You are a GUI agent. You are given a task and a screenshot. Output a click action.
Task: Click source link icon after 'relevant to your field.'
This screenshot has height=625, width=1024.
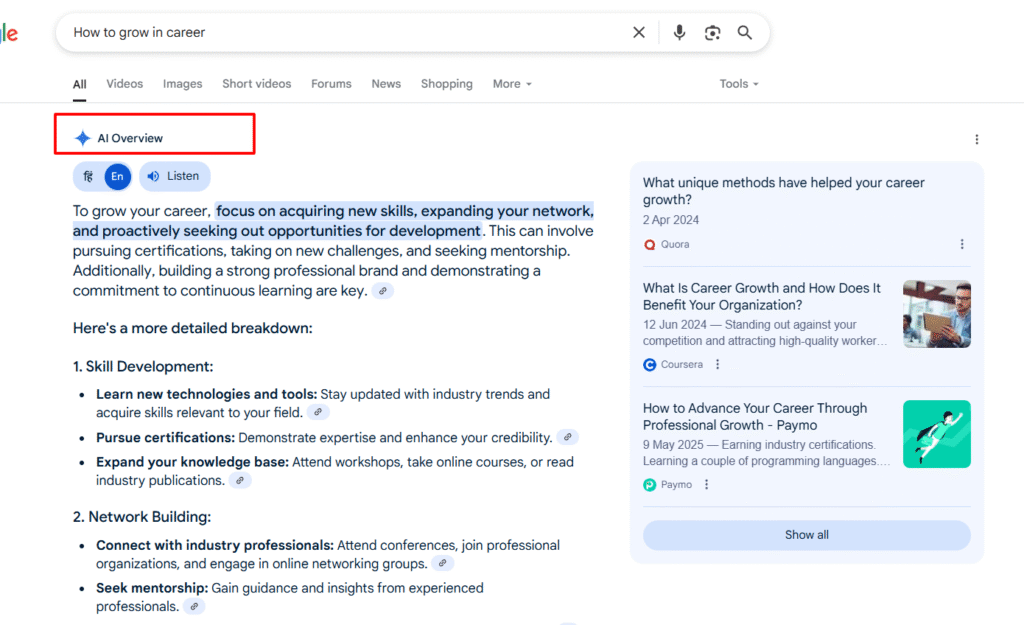318,412
